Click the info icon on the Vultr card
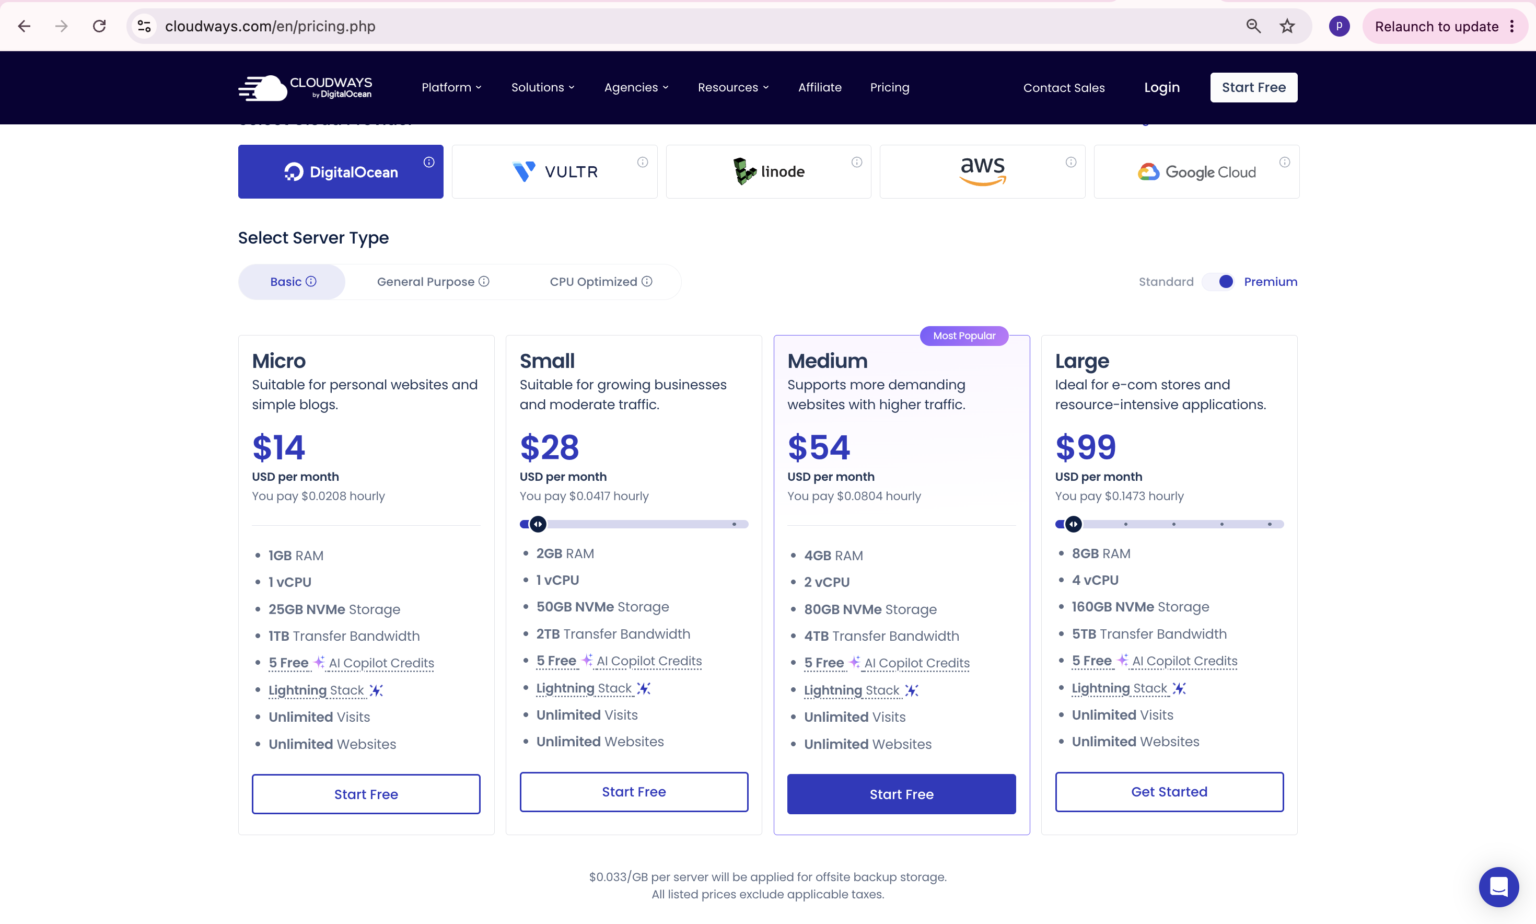1536x924 pixels. coord(643,162)
